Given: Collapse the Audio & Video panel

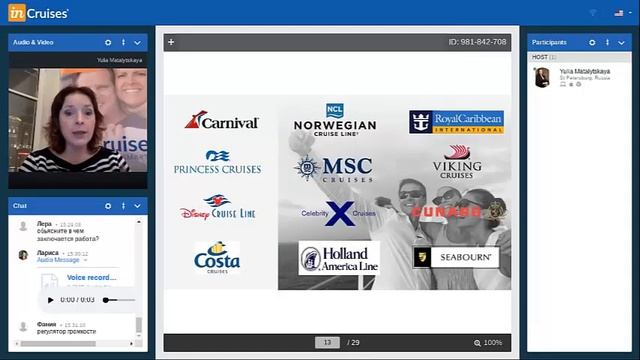Looking at the screenshot, I should (138, 43).
